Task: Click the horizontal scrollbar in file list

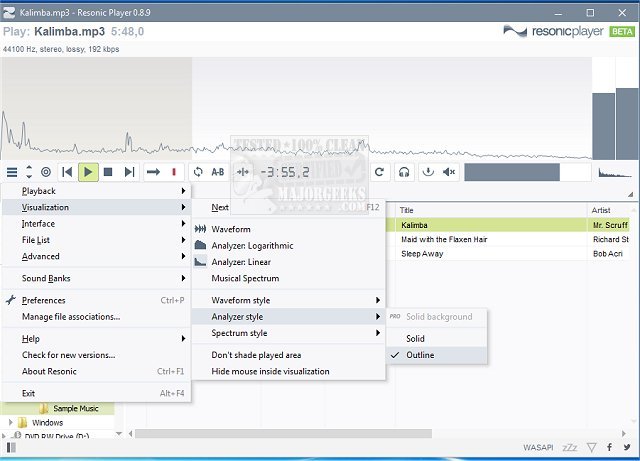Action: point(283,433)
